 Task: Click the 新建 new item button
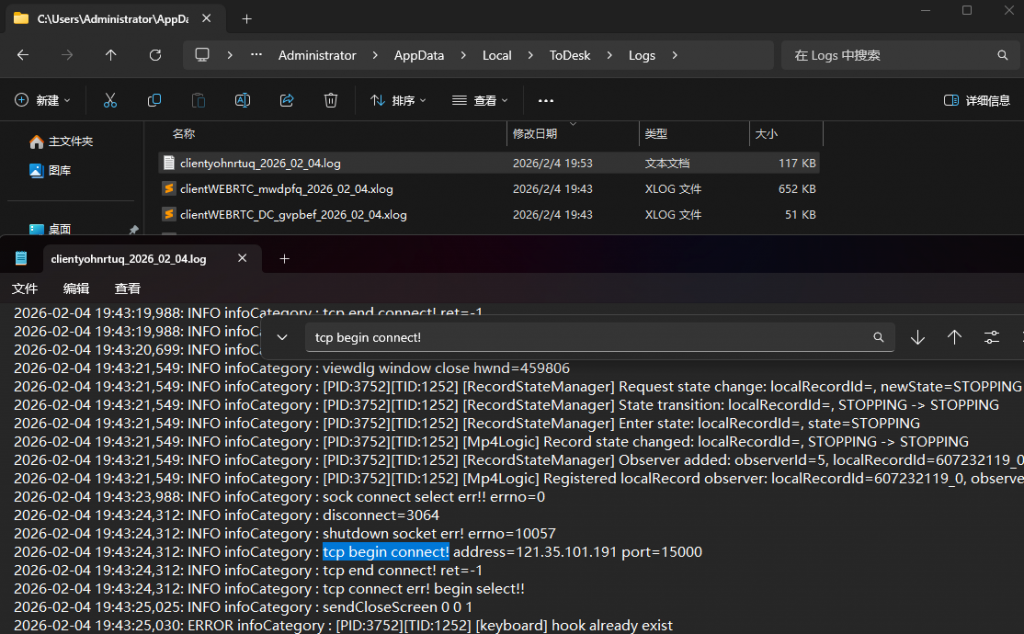point(43,100)
